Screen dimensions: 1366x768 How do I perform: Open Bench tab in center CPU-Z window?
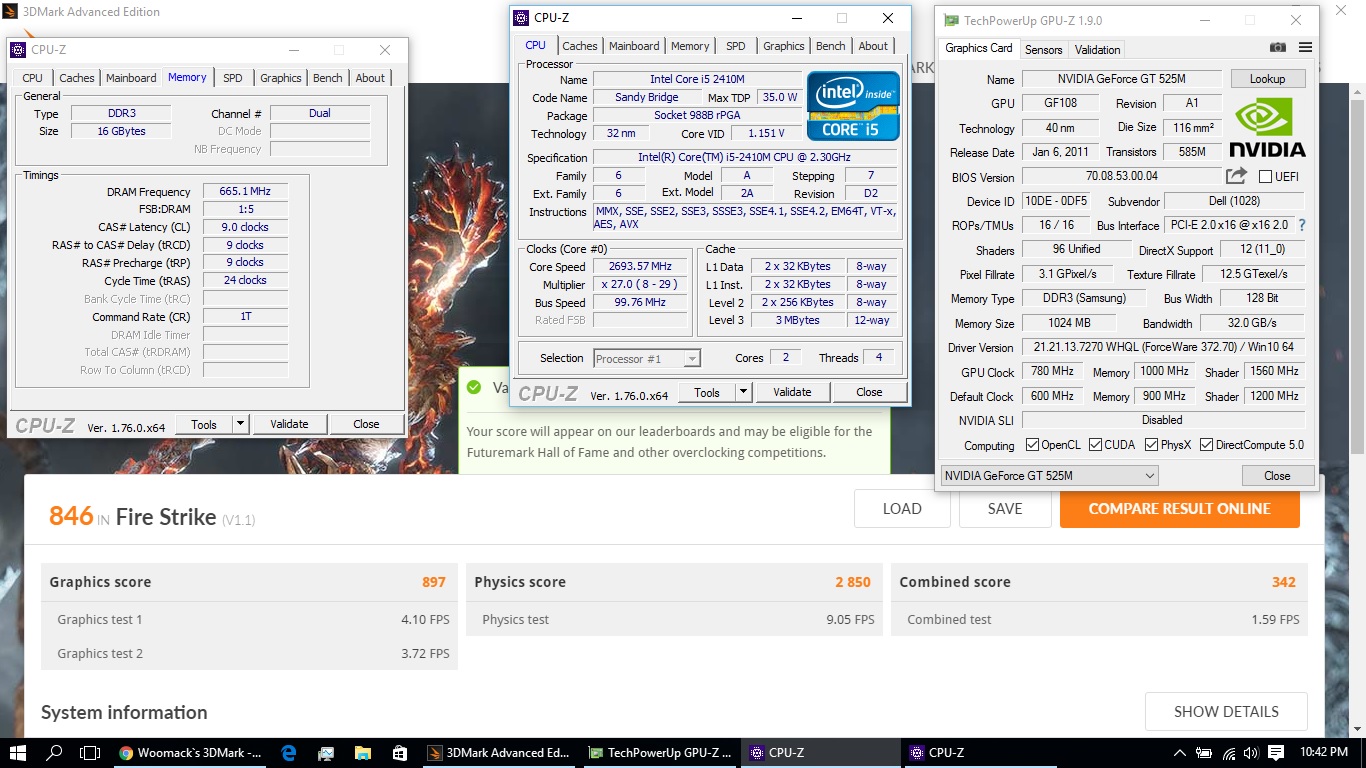coord(830,46)
